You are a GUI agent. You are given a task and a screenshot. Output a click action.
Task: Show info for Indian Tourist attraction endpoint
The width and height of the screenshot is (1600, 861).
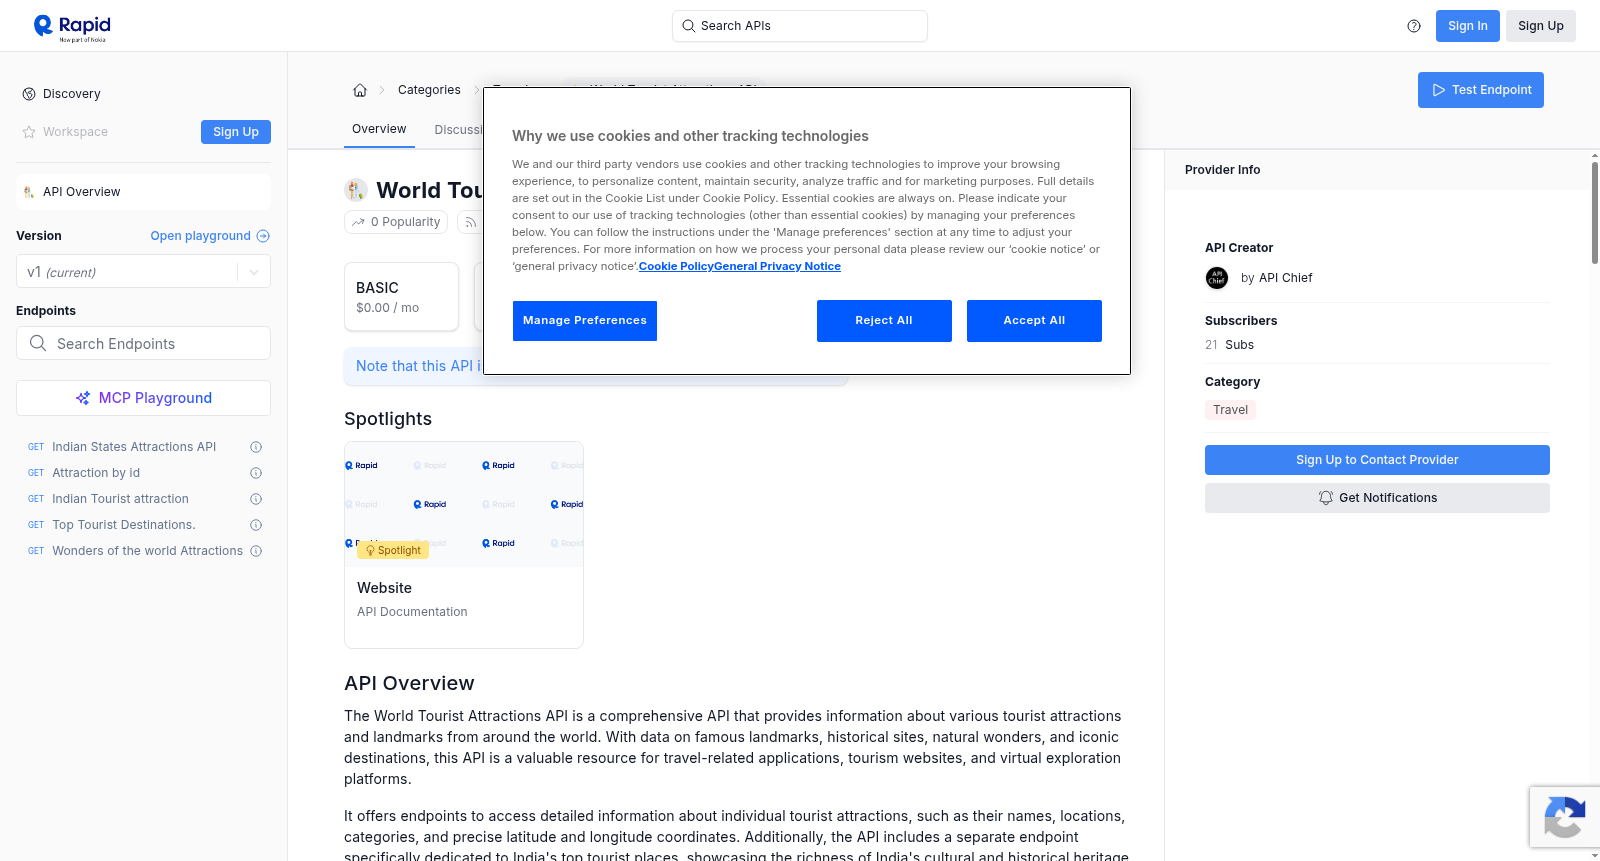point(256,499)
